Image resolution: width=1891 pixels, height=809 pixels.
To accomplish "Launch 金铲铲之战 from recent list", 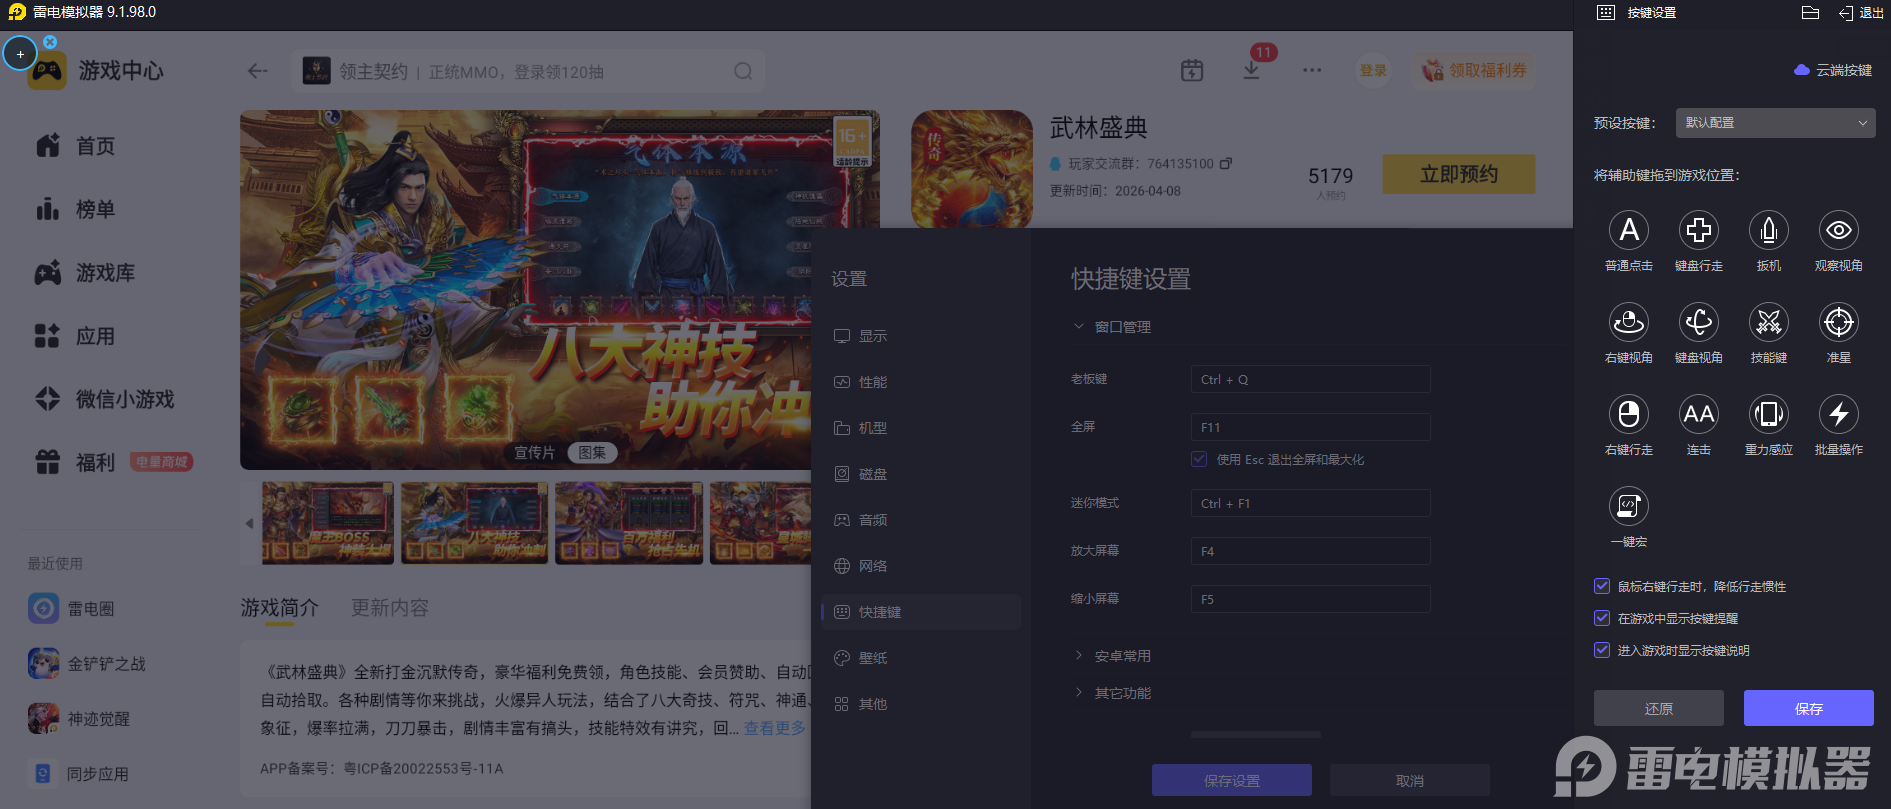I will (87, 663).
